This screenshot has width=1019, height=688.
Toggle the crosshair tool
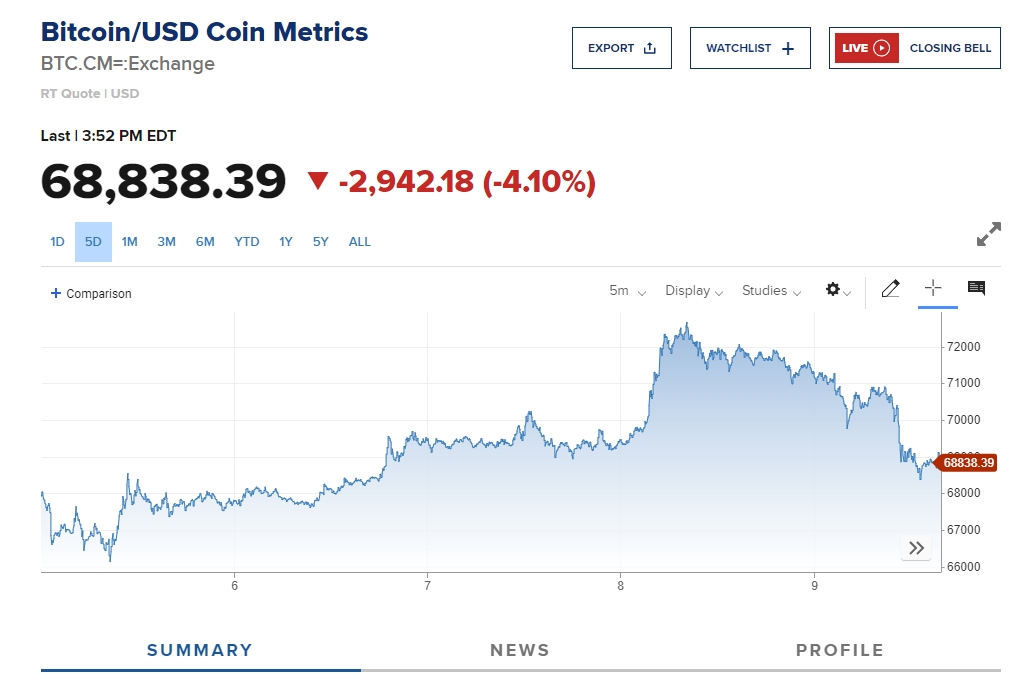click(933, 289)
